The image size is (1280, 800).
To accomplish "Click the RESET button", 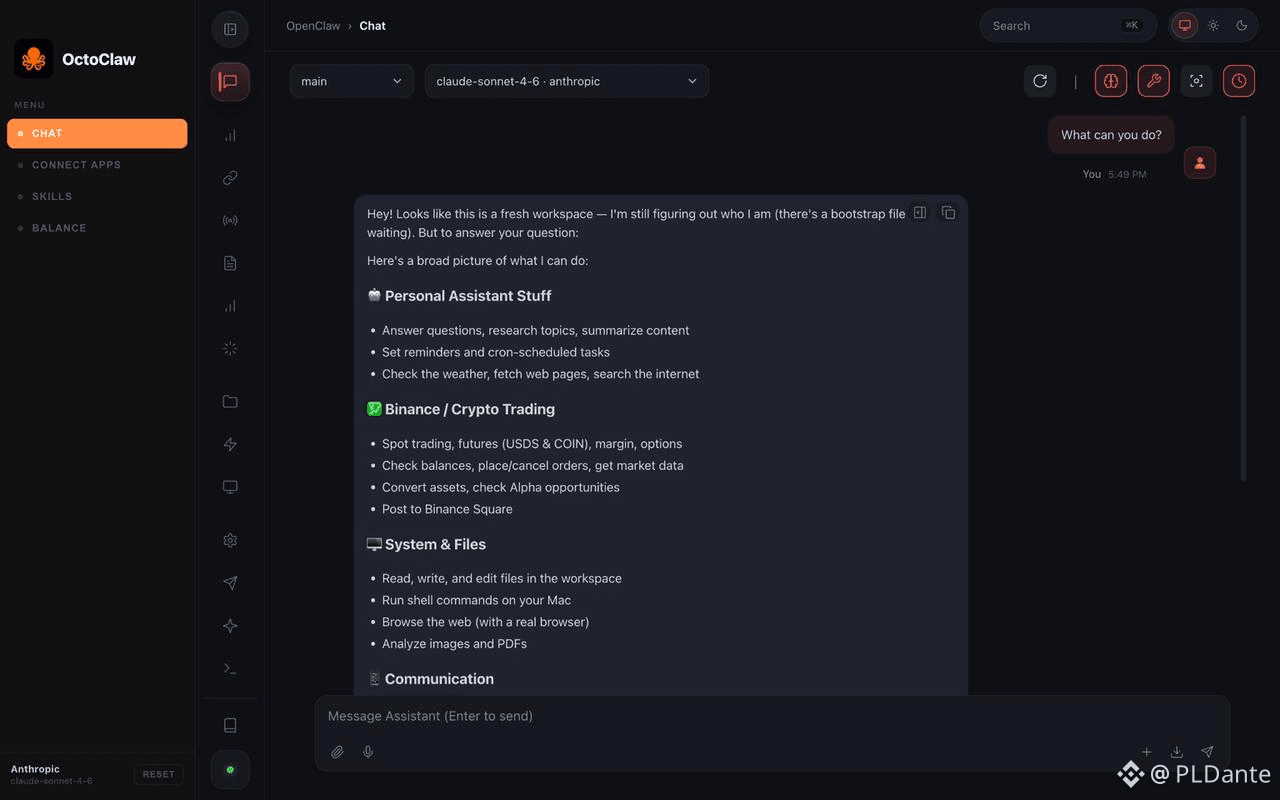I will 158,774.
